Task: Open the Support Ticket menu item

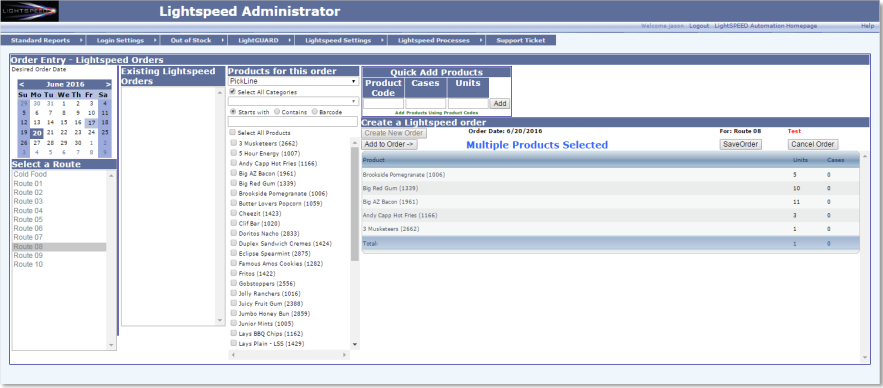Action: [x=521, y=41]
